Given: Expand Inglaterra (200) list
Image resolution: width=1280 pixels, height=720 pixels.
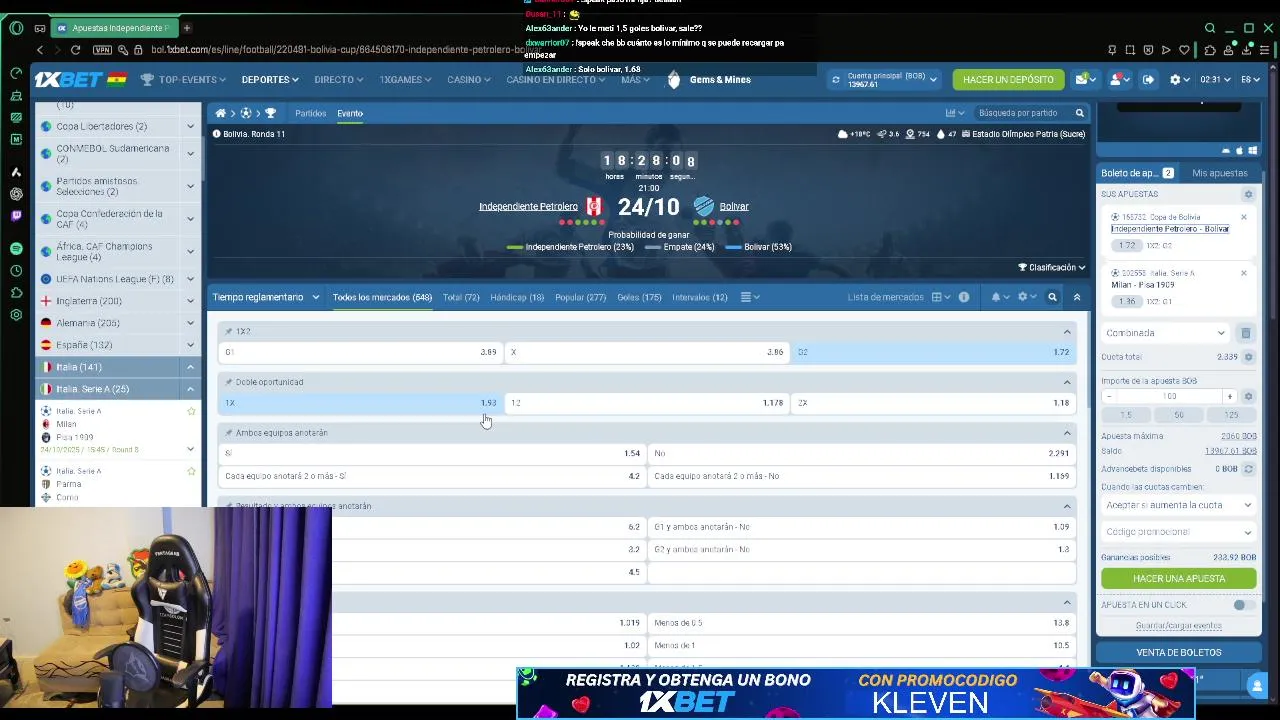Looking at the screenshot, I should [190, 301].
